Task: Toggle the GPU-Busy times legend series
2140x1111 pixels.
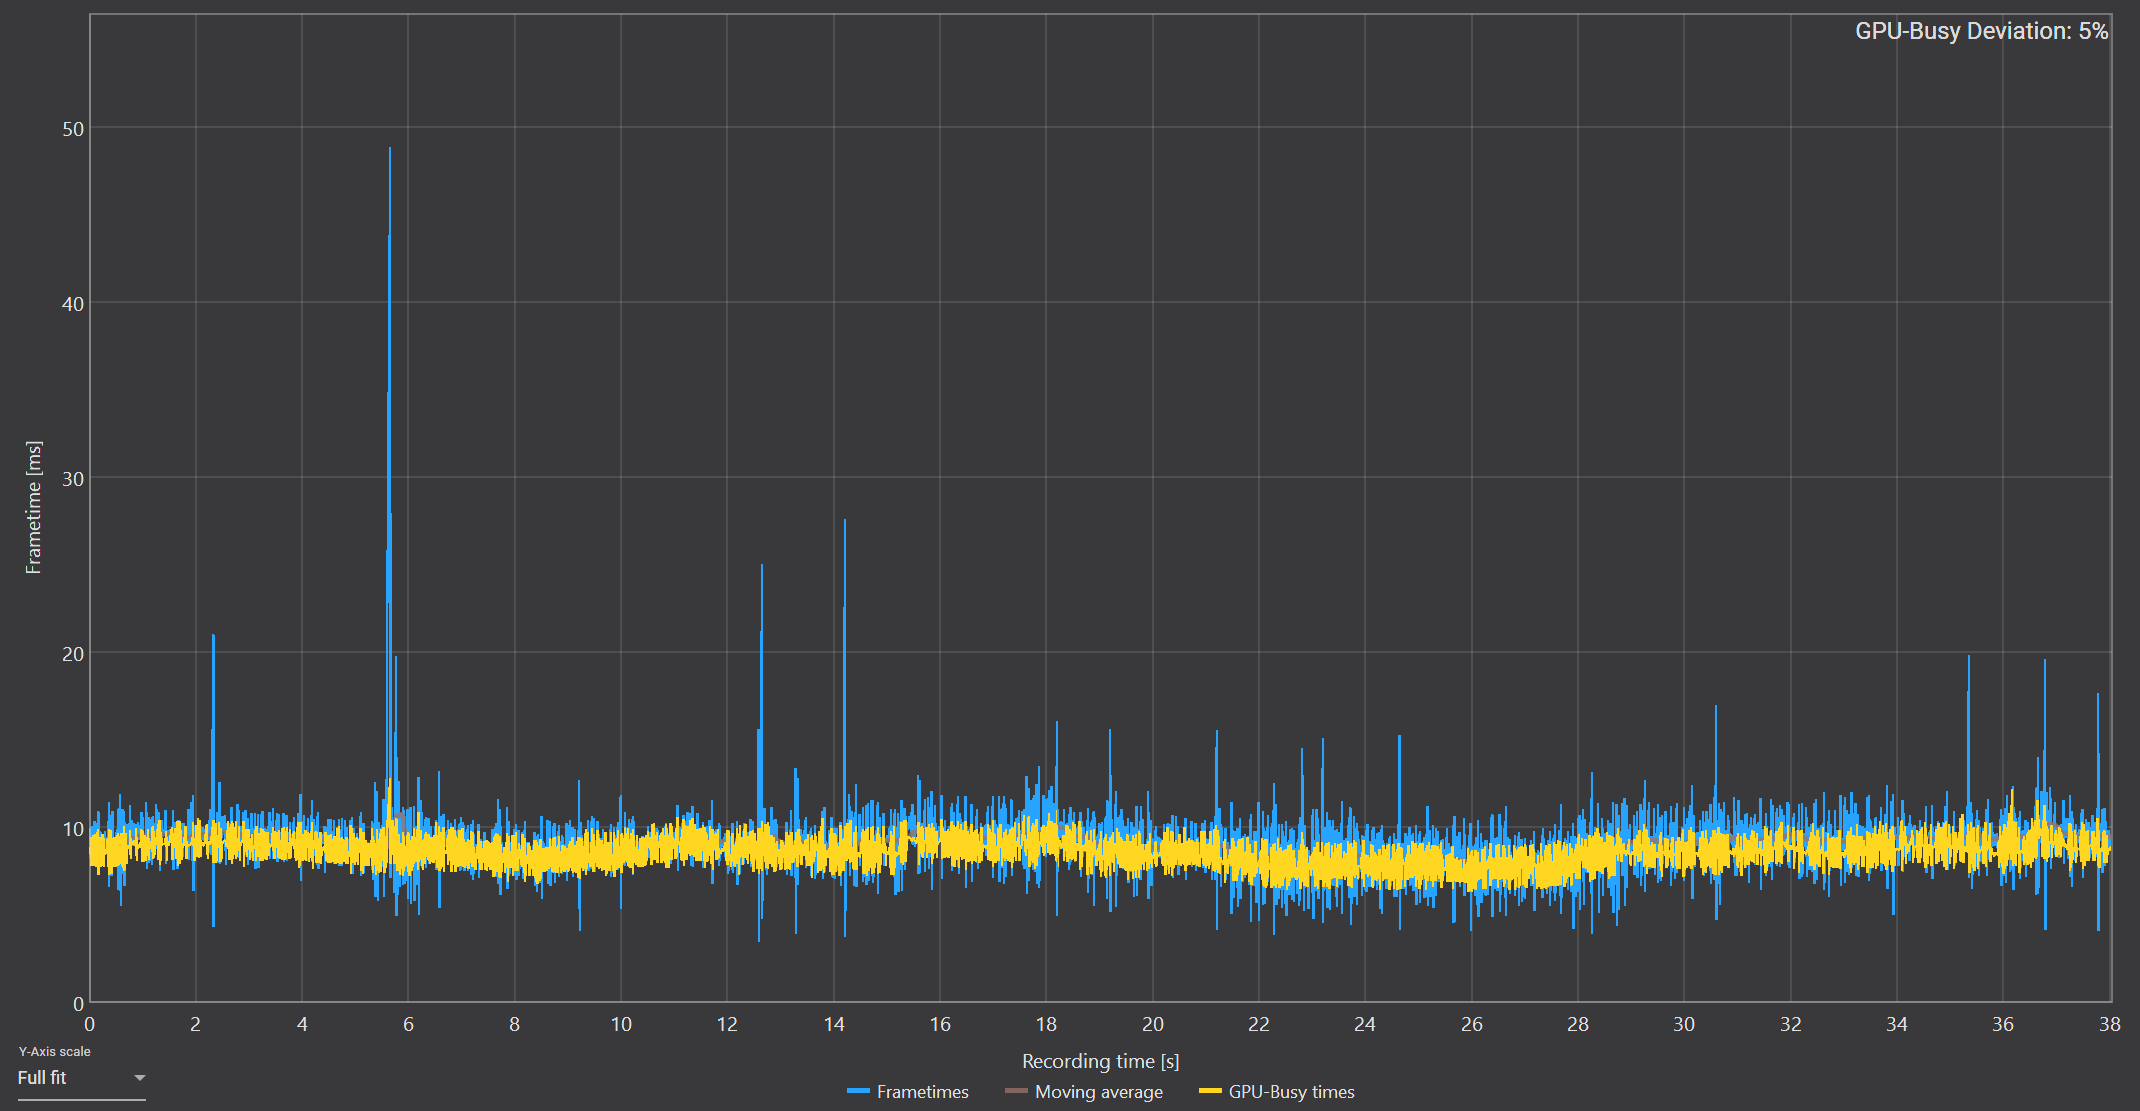Action: point(1277,1092)
